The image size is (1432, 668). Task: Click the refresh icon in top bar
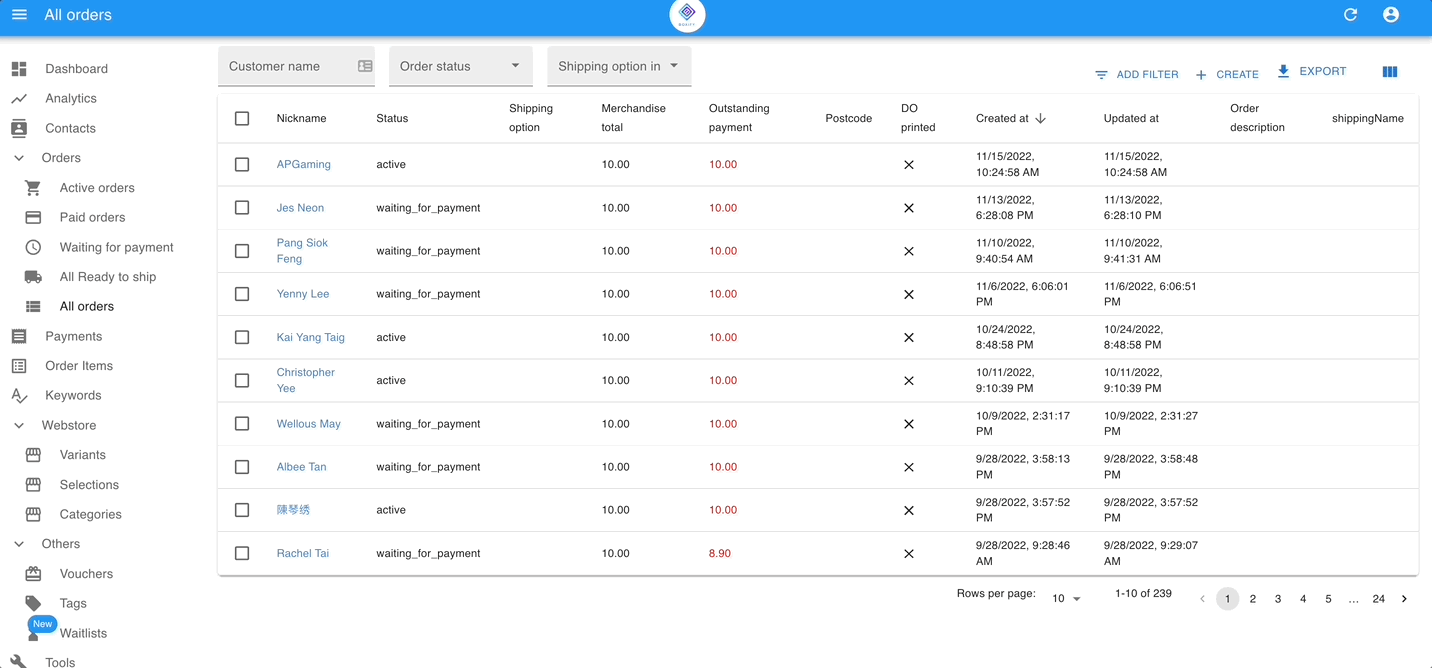pyautogui.click(x=1350, y=15)
